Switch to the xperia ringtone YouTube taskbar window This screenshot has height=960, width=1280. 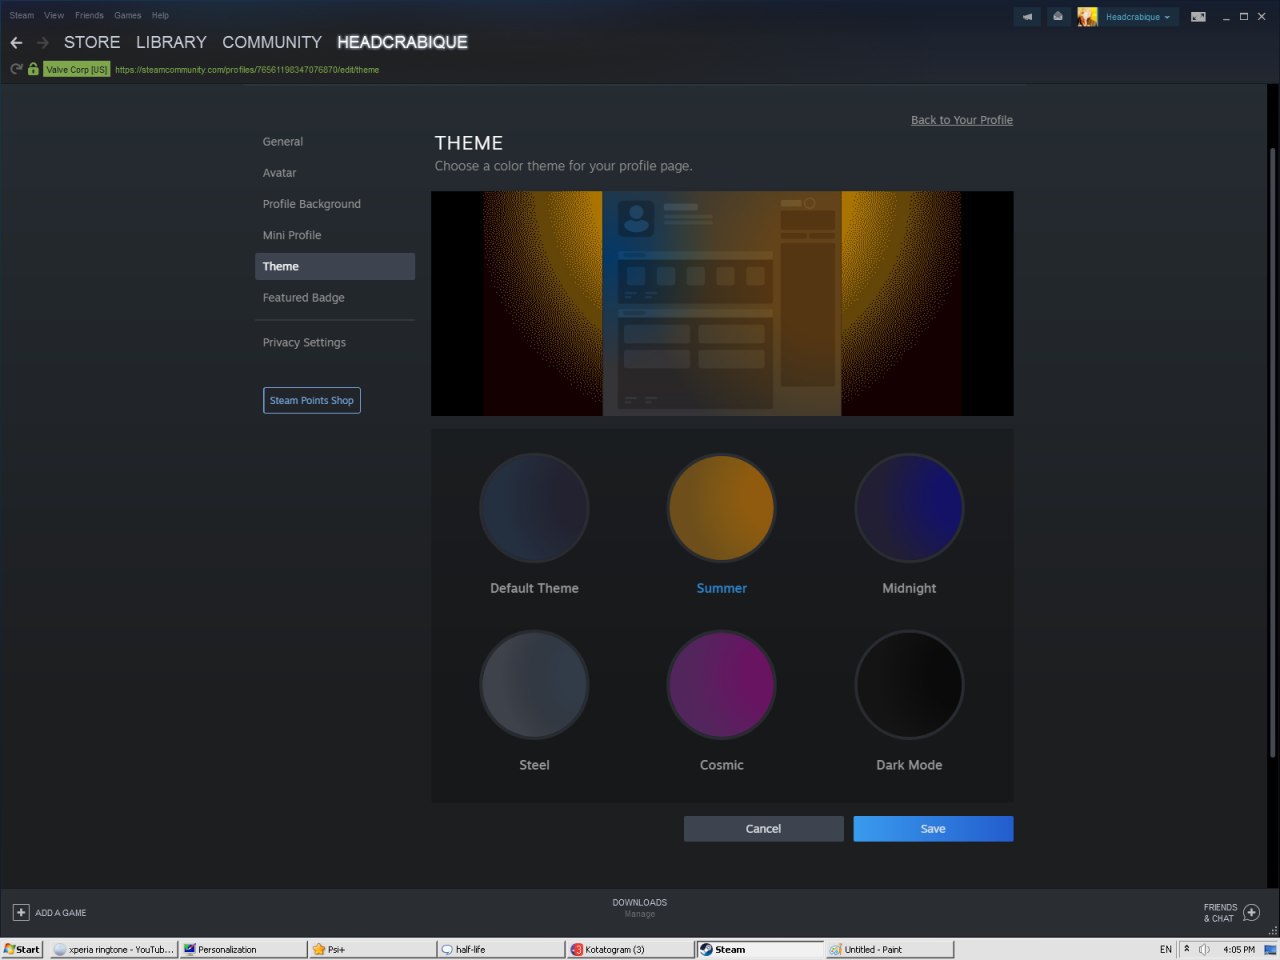(113, 949)
